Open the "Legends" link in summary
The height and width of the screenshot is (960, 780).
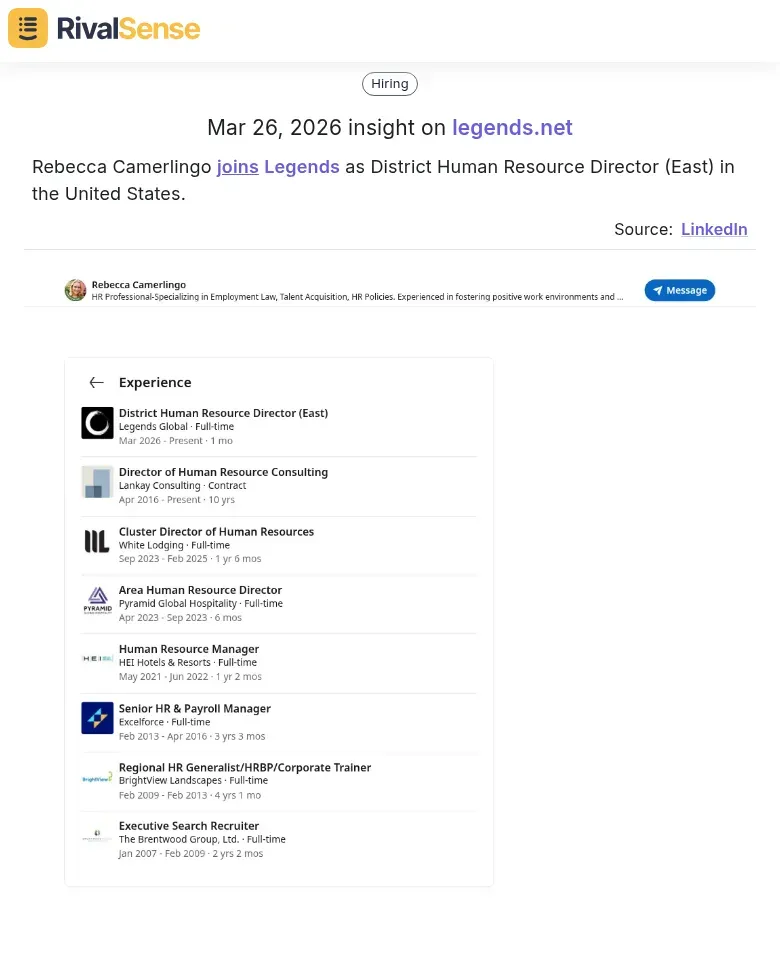(302, 167)
